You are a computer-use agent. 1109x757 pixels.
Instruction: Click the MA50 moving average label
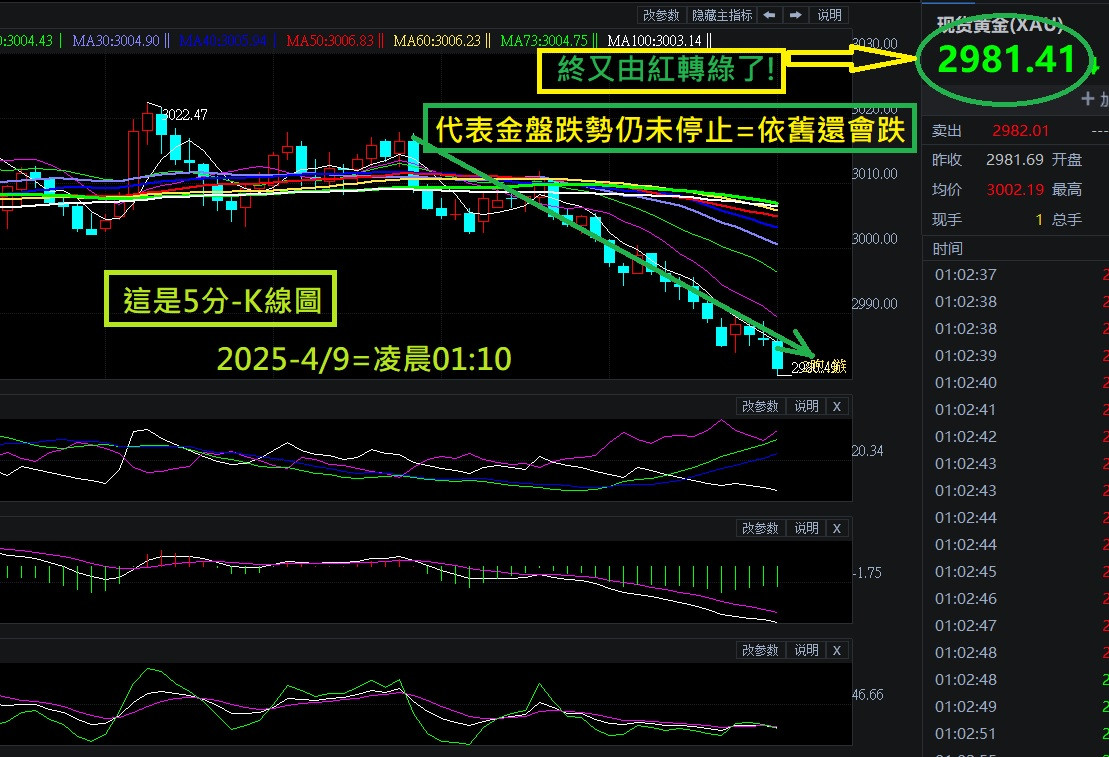click(x=329, y=41)
